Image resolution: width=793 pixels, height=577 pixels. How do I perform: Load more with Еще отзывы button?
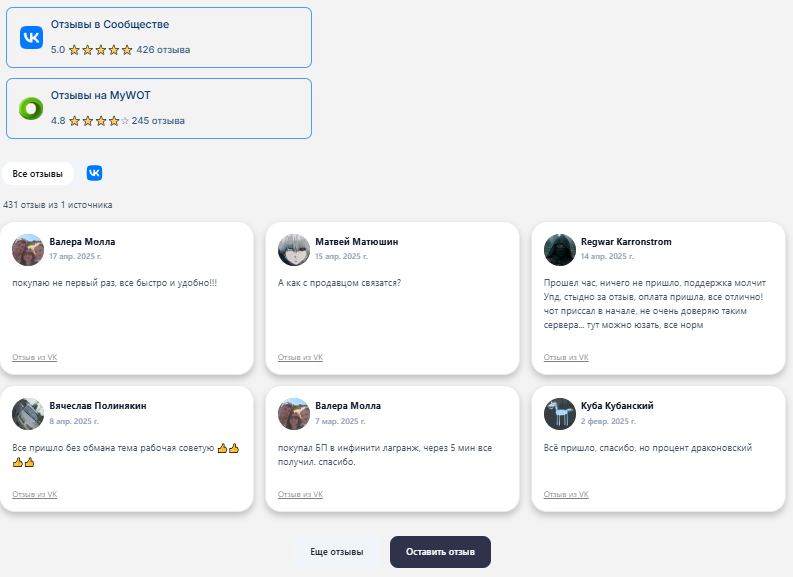(x=337, y=552)
